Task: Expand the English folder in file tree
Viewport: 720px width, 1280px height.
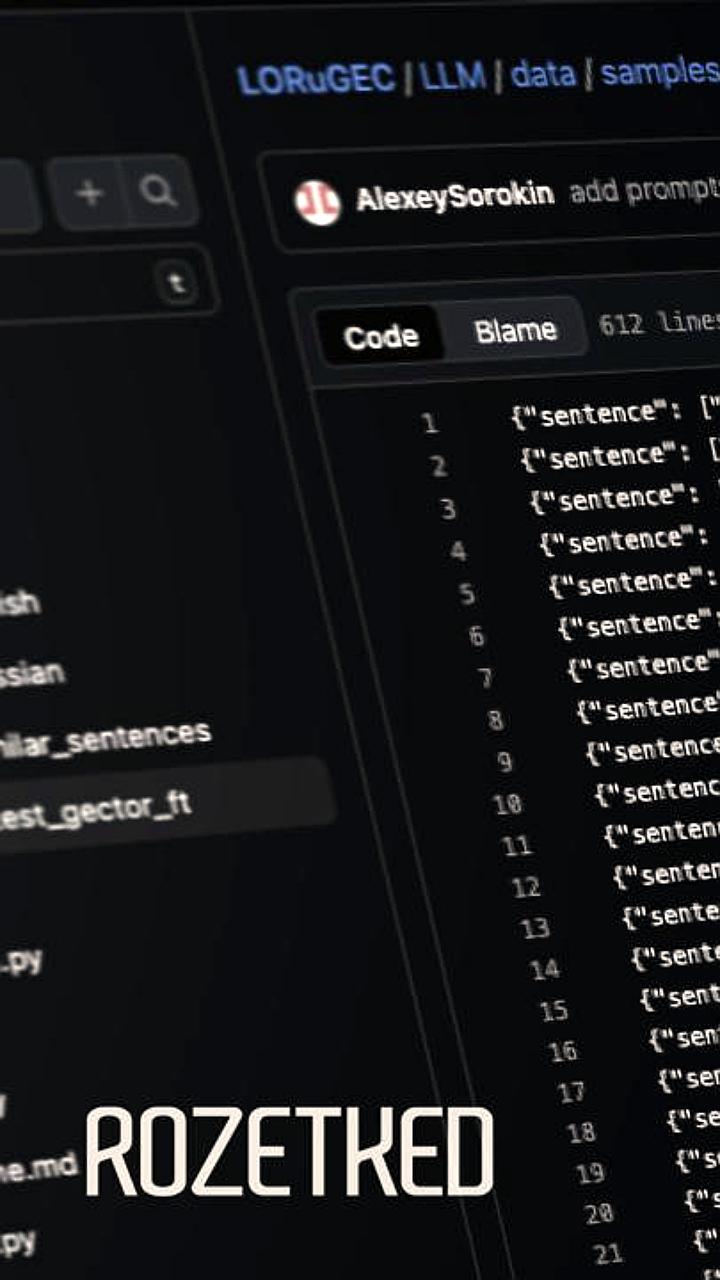Action: (x=20, y=605)
